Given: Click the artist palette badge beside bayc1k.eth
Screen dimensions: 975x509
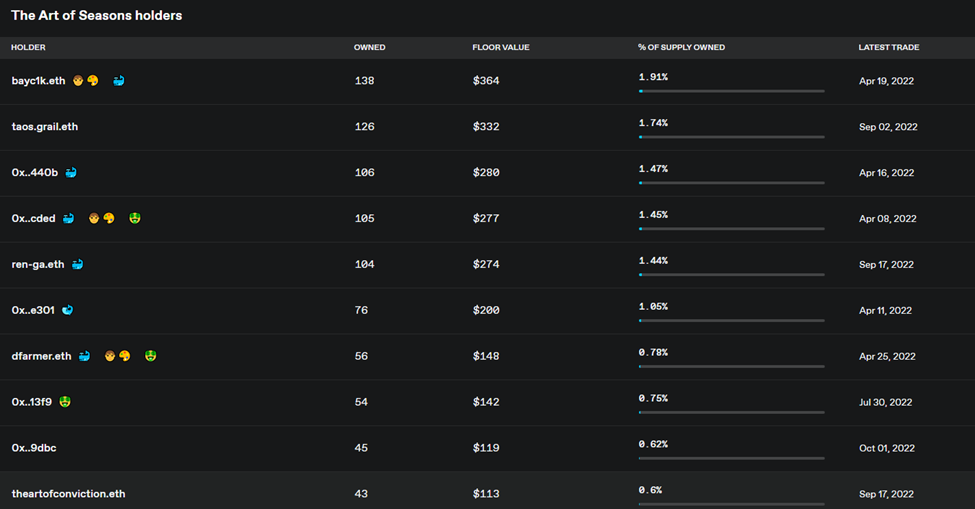Looking at the screenshot, I should [x=93, y=80].
